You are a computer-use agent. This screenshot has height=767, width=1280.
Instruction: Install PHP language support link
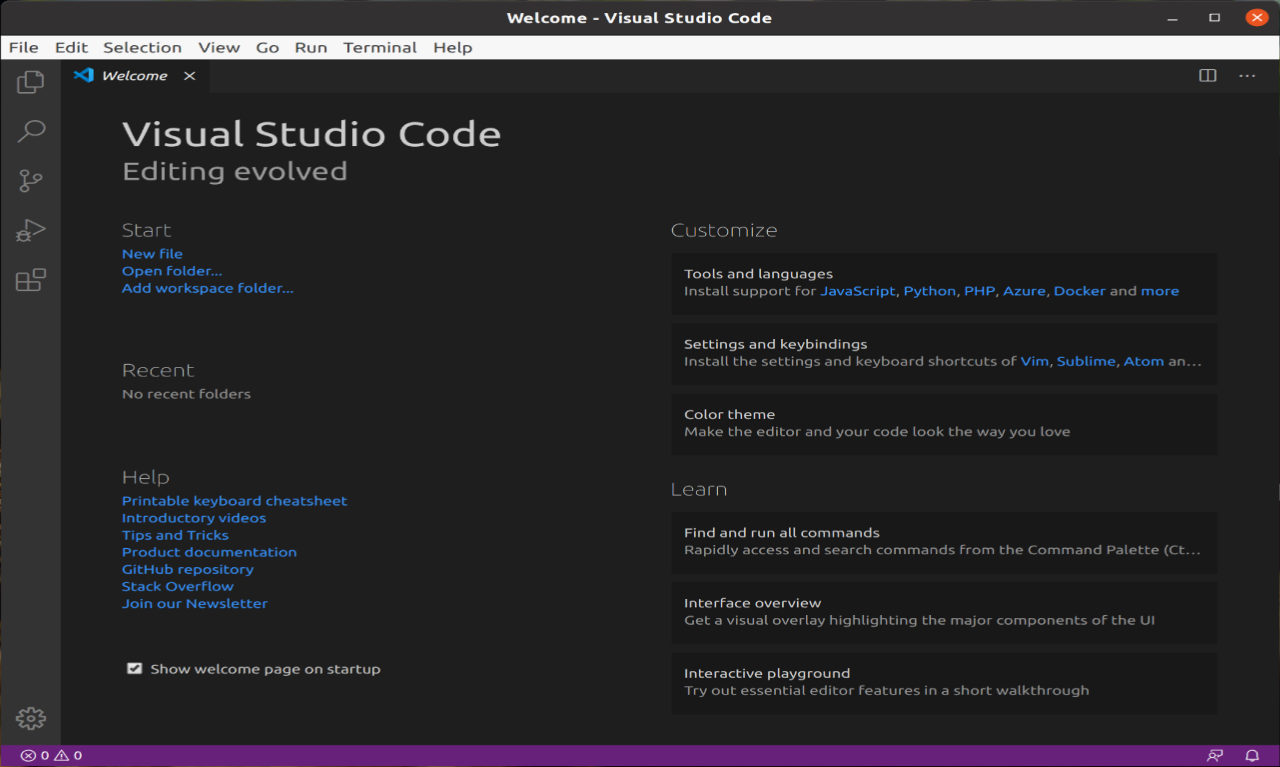pyautogui.click(x=980, y=291)
